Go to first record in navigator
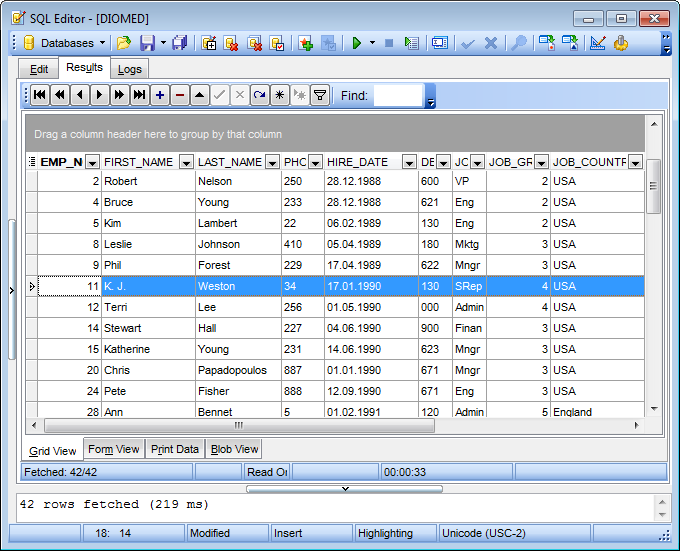Image resolution: width=680 pixels, height=551 pixels. (x=39, y=95)
